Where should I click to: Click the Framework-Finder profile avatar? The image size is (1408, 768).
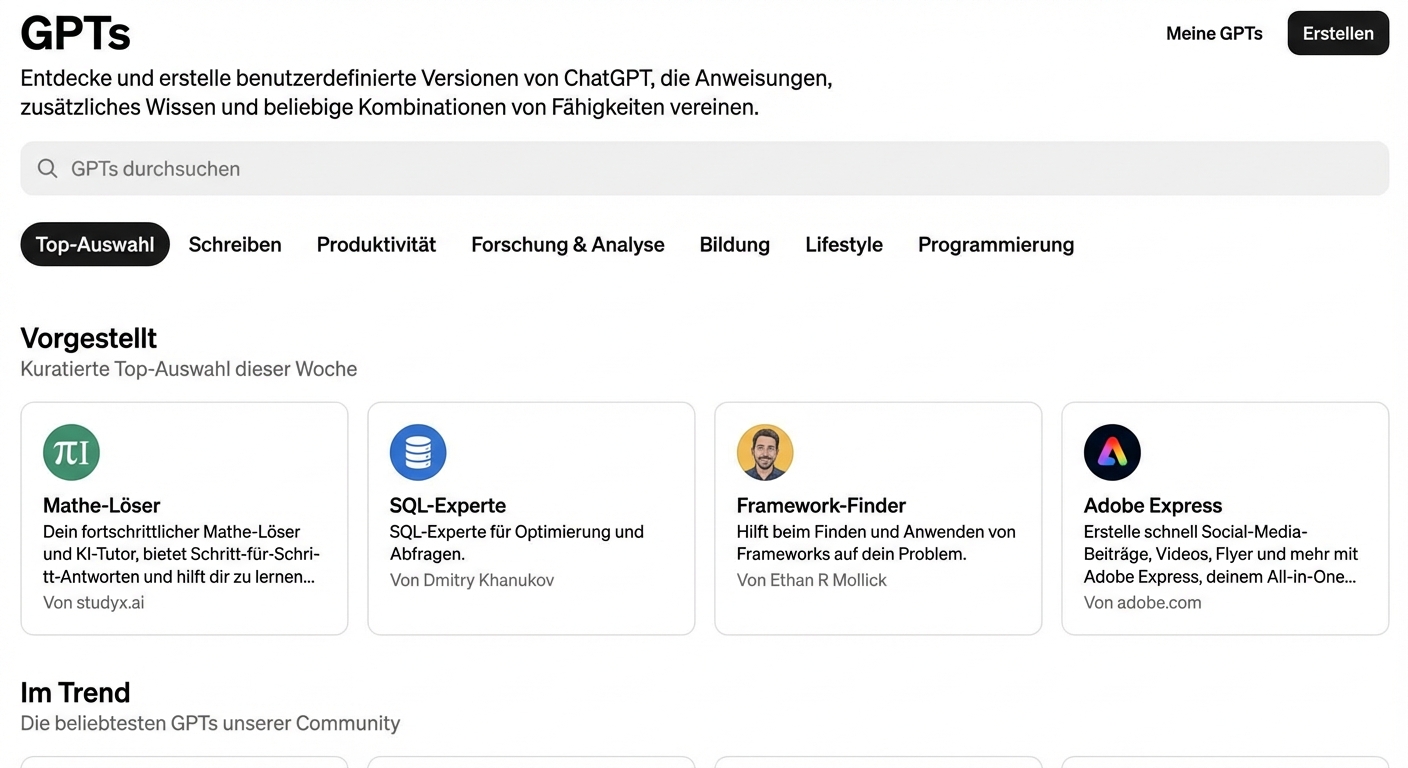(765, 452)
